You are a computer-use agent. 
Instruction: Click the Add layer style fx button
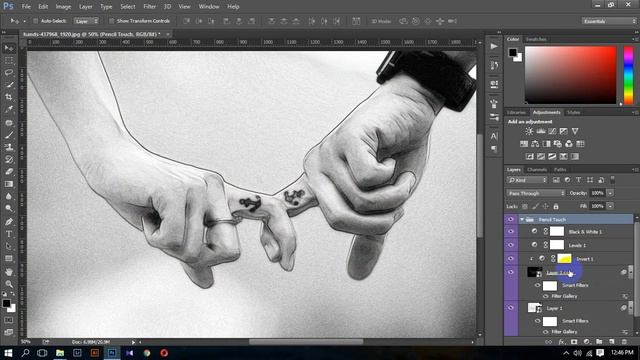pos(562,342)
